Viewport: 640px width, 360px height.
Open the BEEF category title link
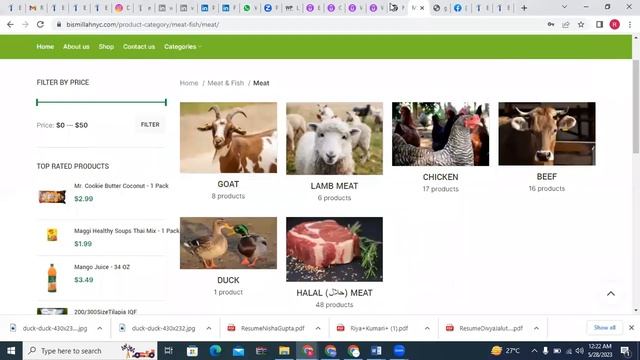(x=547, y=176)
